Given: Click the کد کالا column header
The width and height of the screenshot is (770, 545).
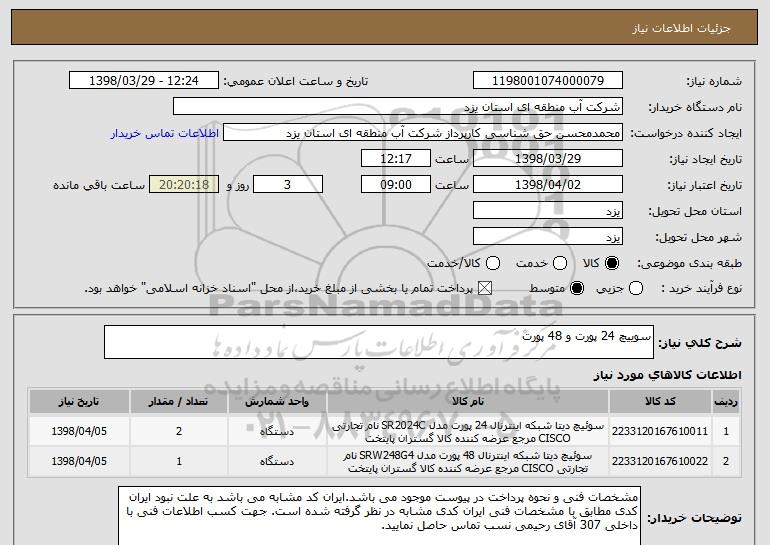Looking at the screenshot, I should coord(660,402).
